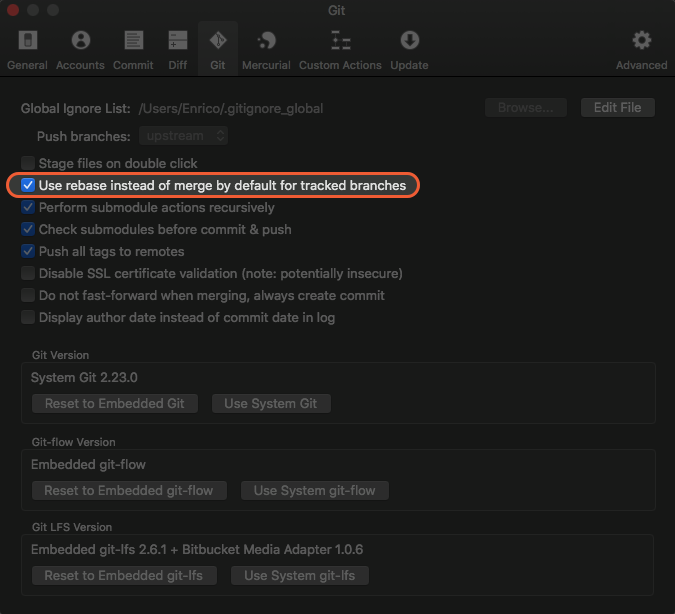Image resolution: width=675 pixels, height=614 pixels.
Task: Enable Stage files on double click
Action: (28, 163)
